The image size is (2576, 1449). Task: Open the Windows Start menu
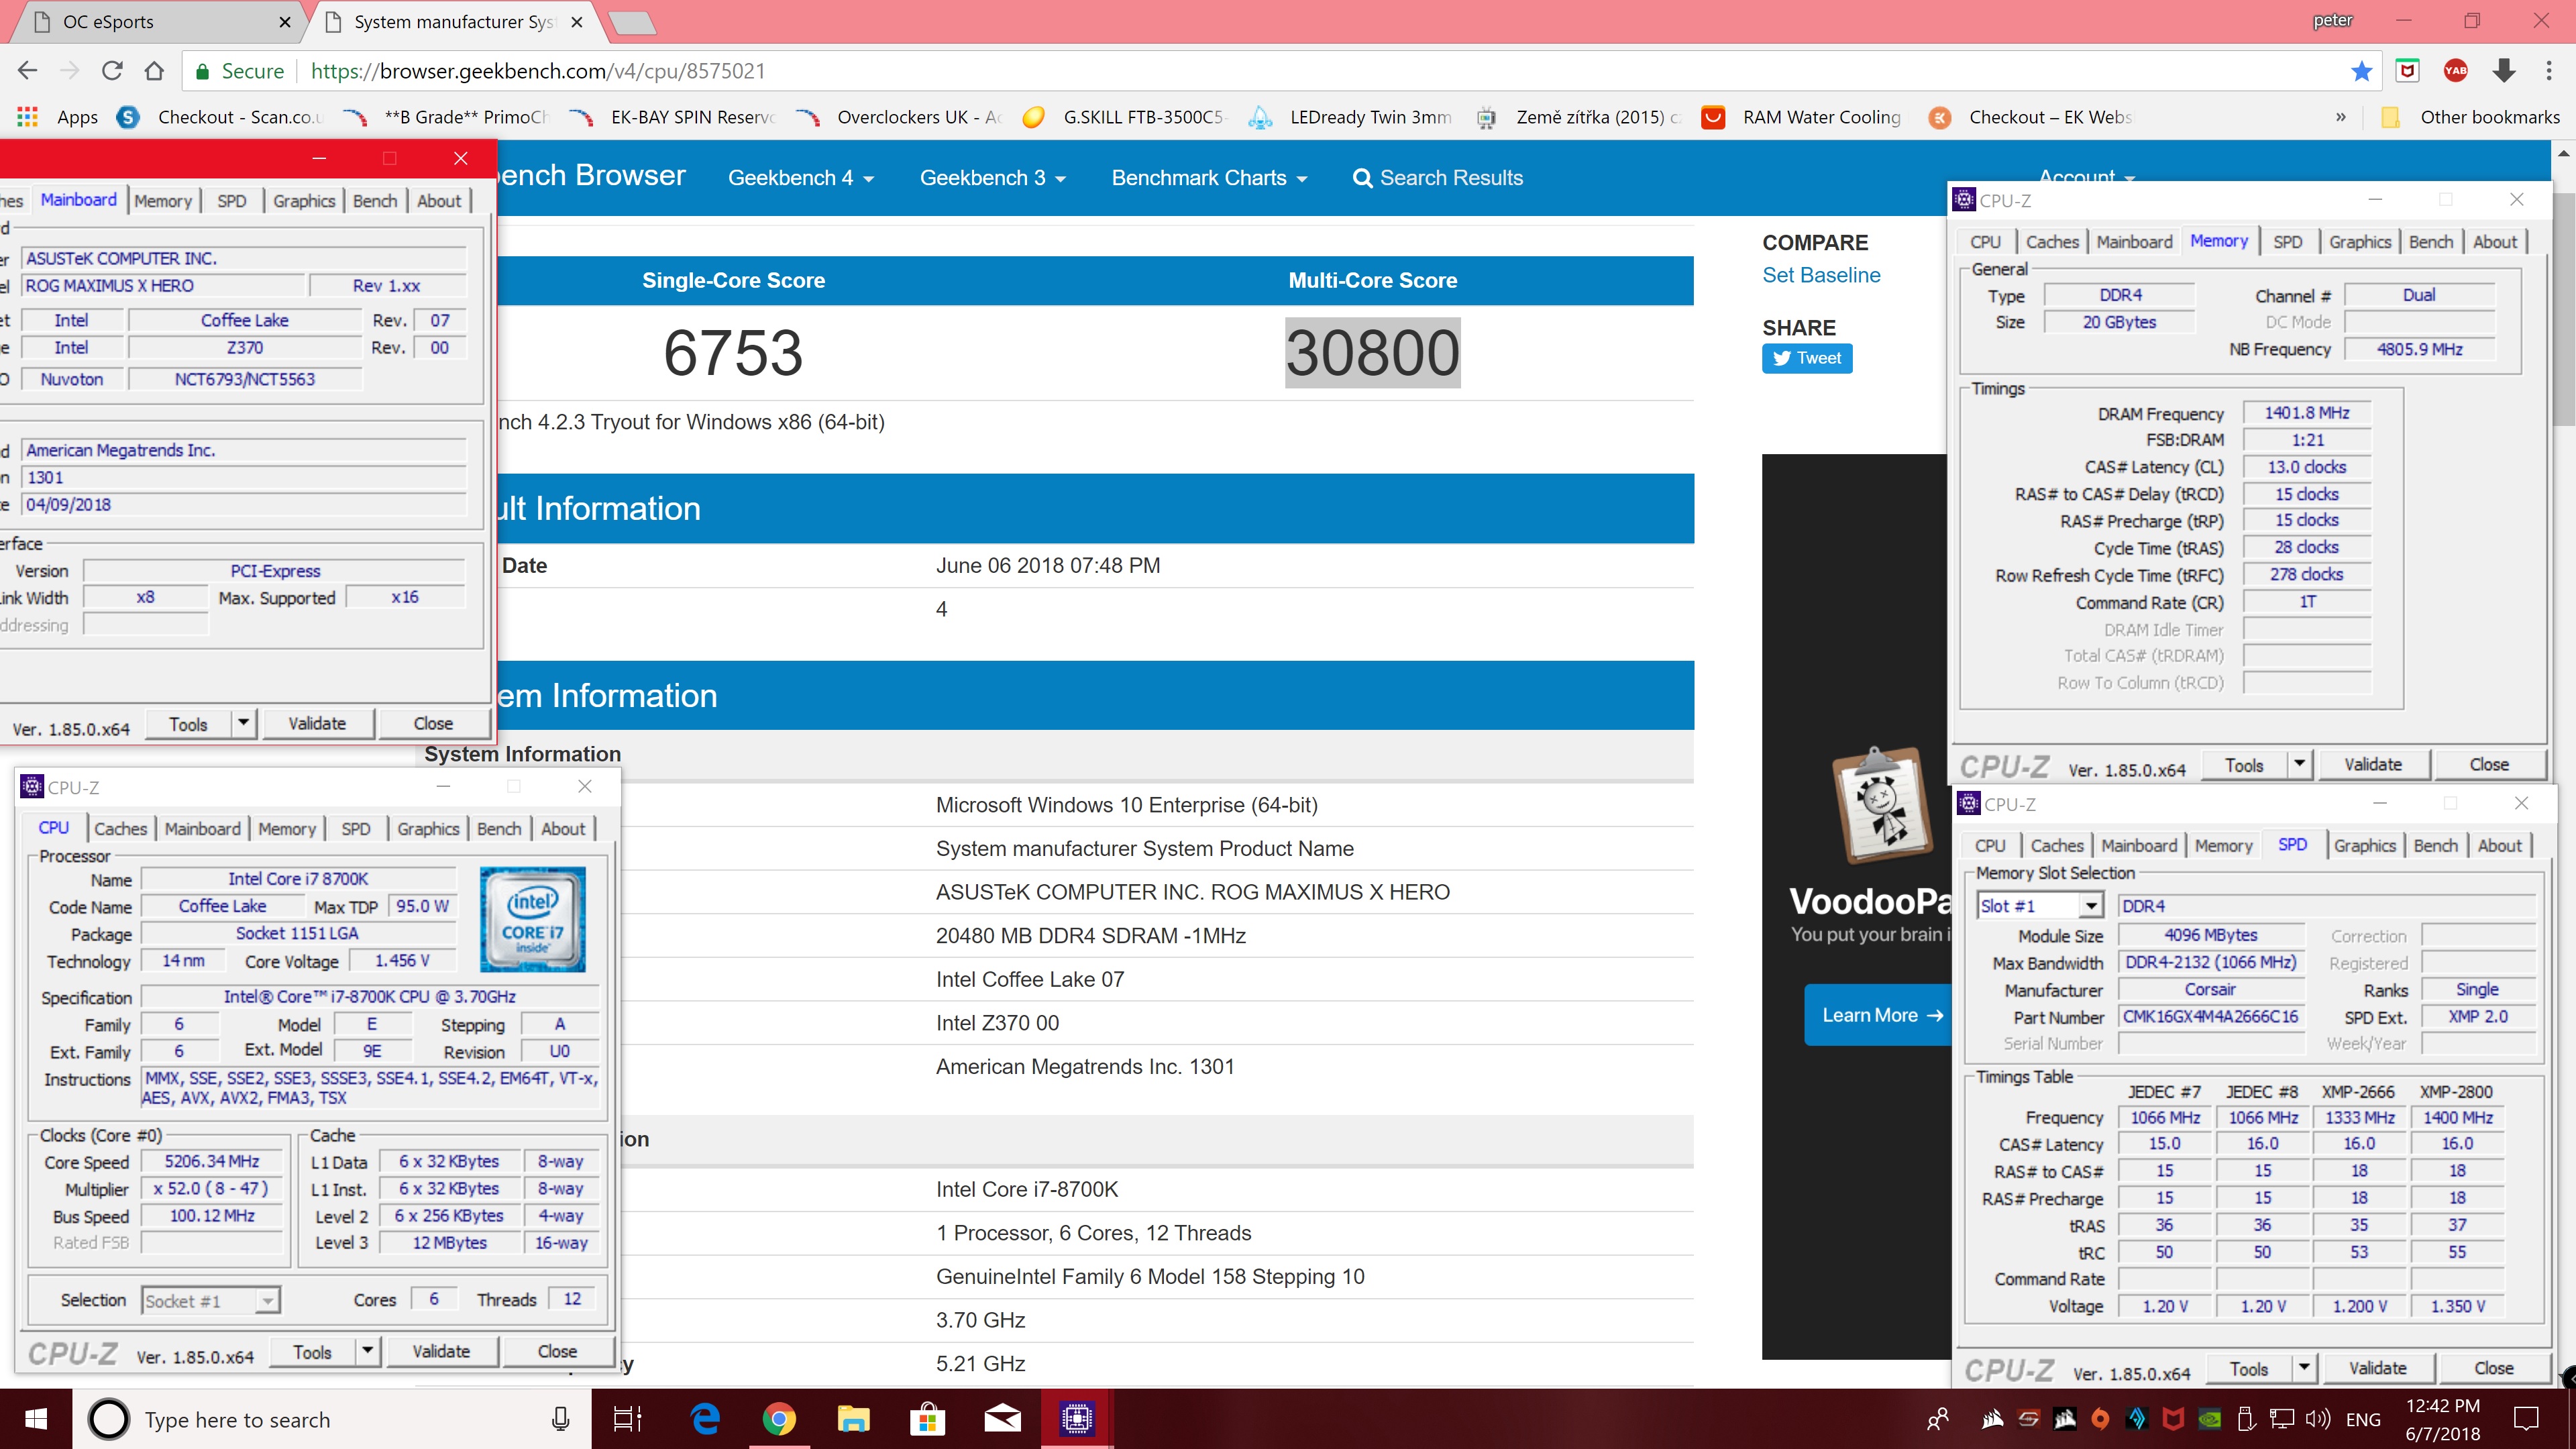coord(36,1419)
